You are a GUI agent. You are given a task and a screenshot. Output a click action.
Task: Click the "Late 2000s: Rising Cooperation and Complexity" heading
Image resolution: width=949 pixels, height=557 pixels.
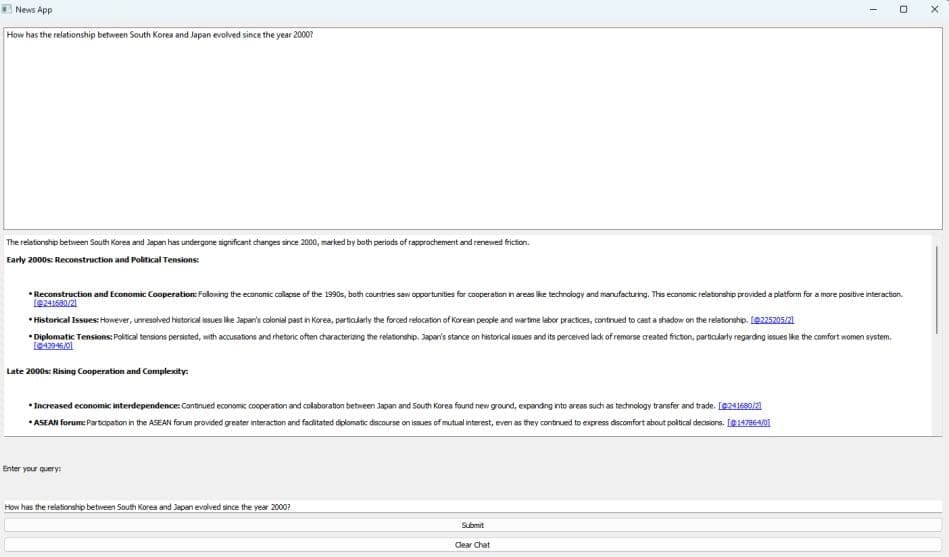[x=97, y=371]
